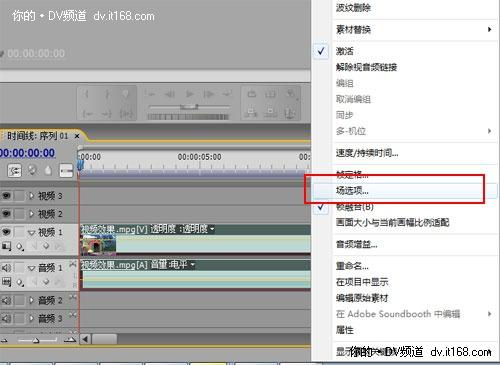
Task: Mute the 音频 1 track speaker icon
Action: coord(6,268)
